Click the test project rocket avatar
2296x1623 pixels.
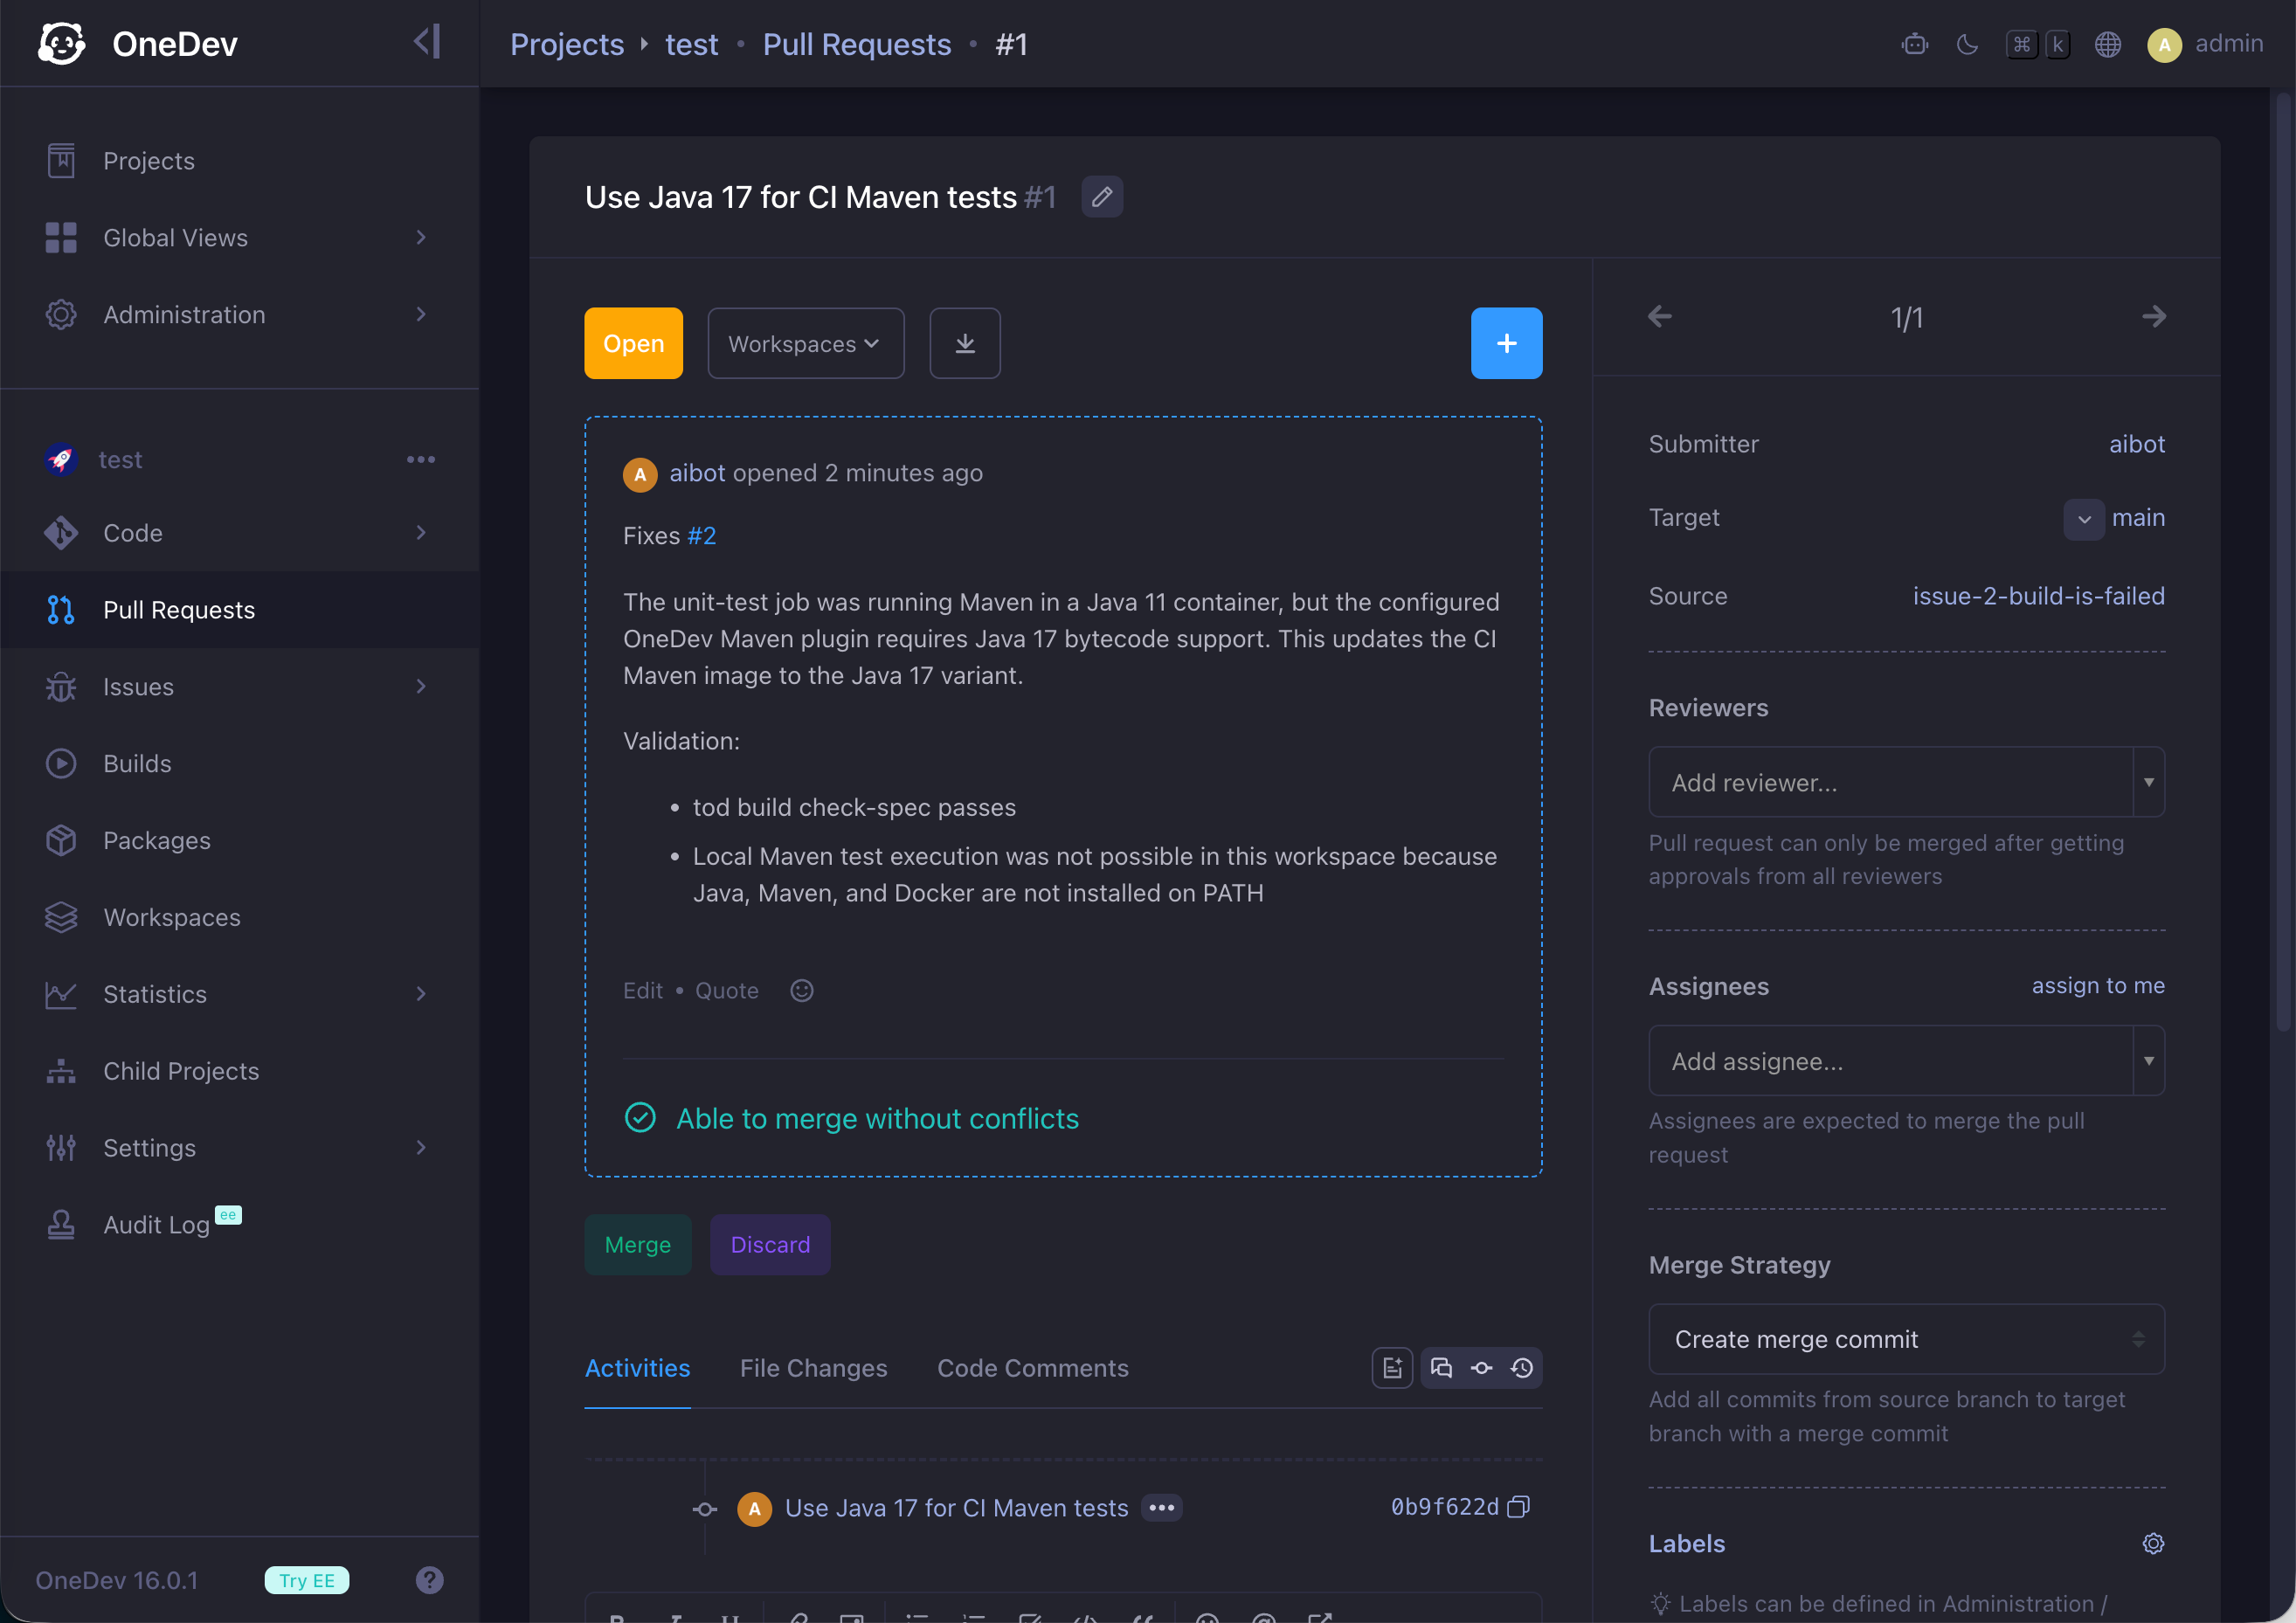pyautogui.click(x=61, y=459)
